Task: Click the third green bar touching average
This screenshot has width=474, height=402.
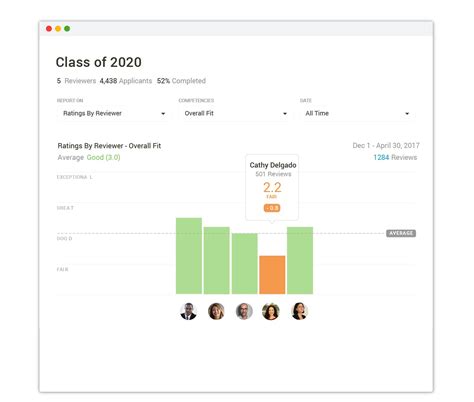Action: (x=245, y=264)
